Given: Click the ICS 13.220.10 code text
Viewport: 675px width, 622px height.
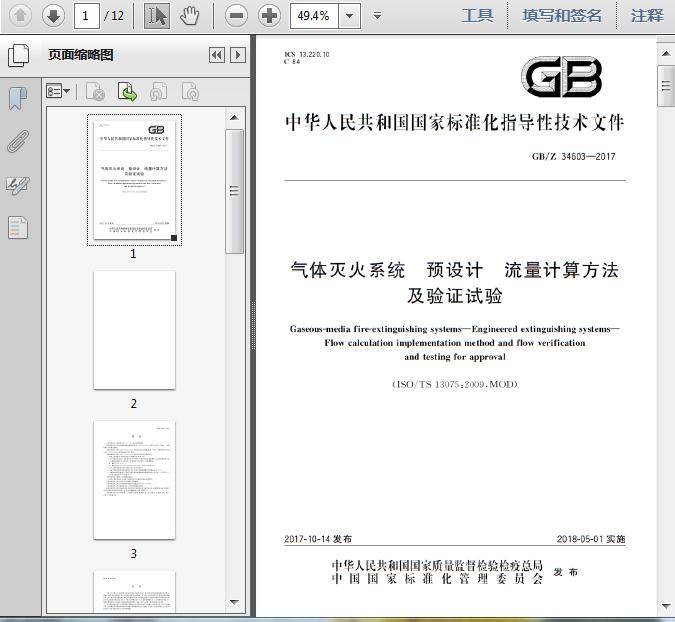Looking at the screenshot, I should coord(307,54).
